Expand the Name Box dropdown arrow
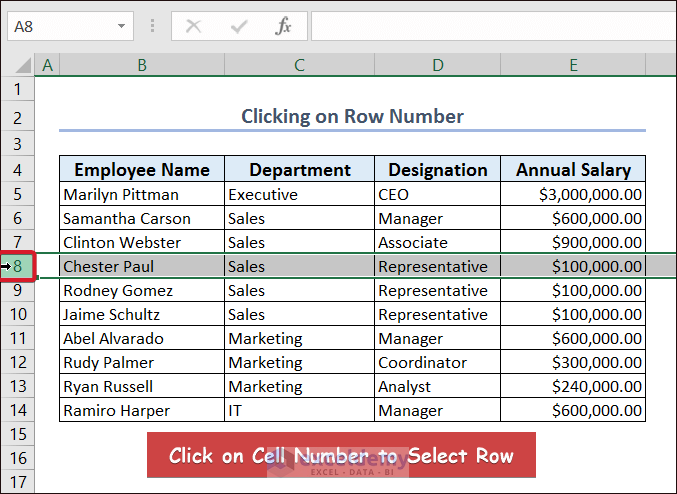 point(122,27)
